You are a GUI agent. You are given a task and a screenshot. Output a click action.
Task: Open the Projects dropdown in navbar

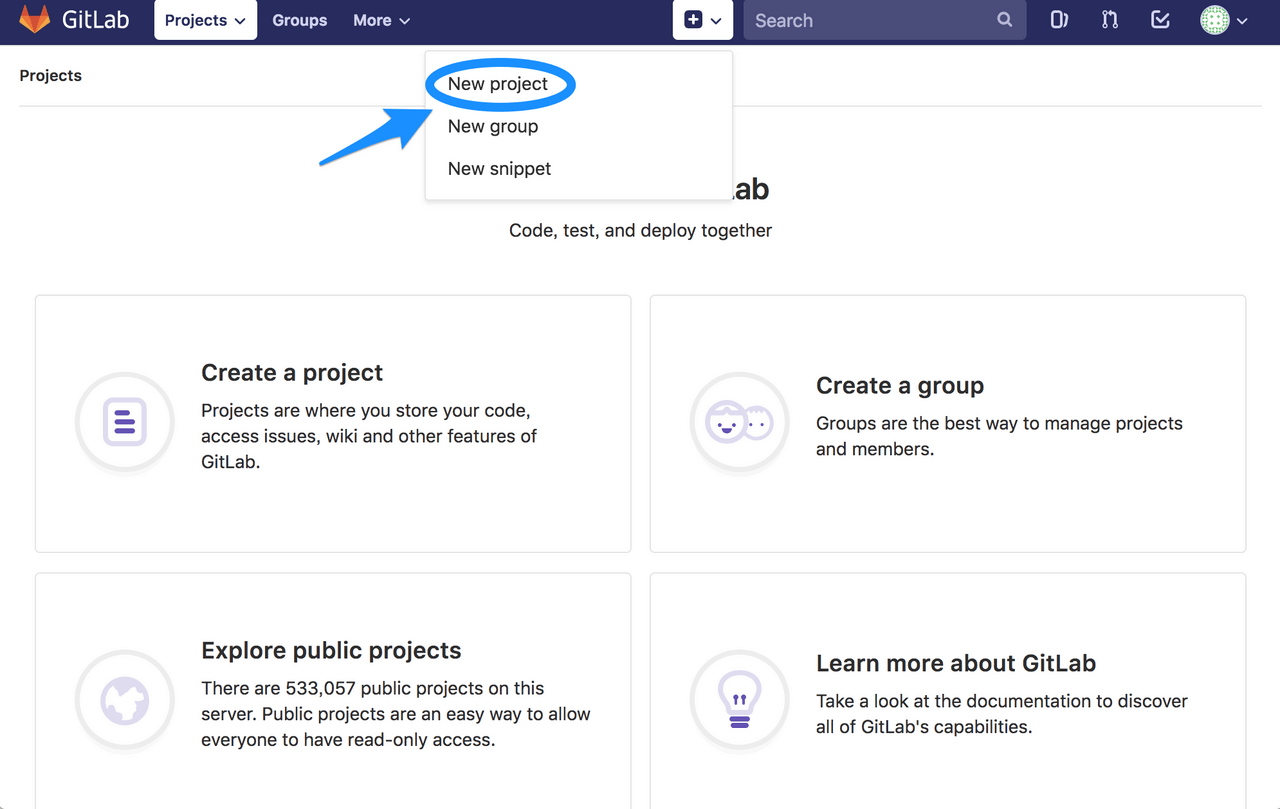click(205, 20)
